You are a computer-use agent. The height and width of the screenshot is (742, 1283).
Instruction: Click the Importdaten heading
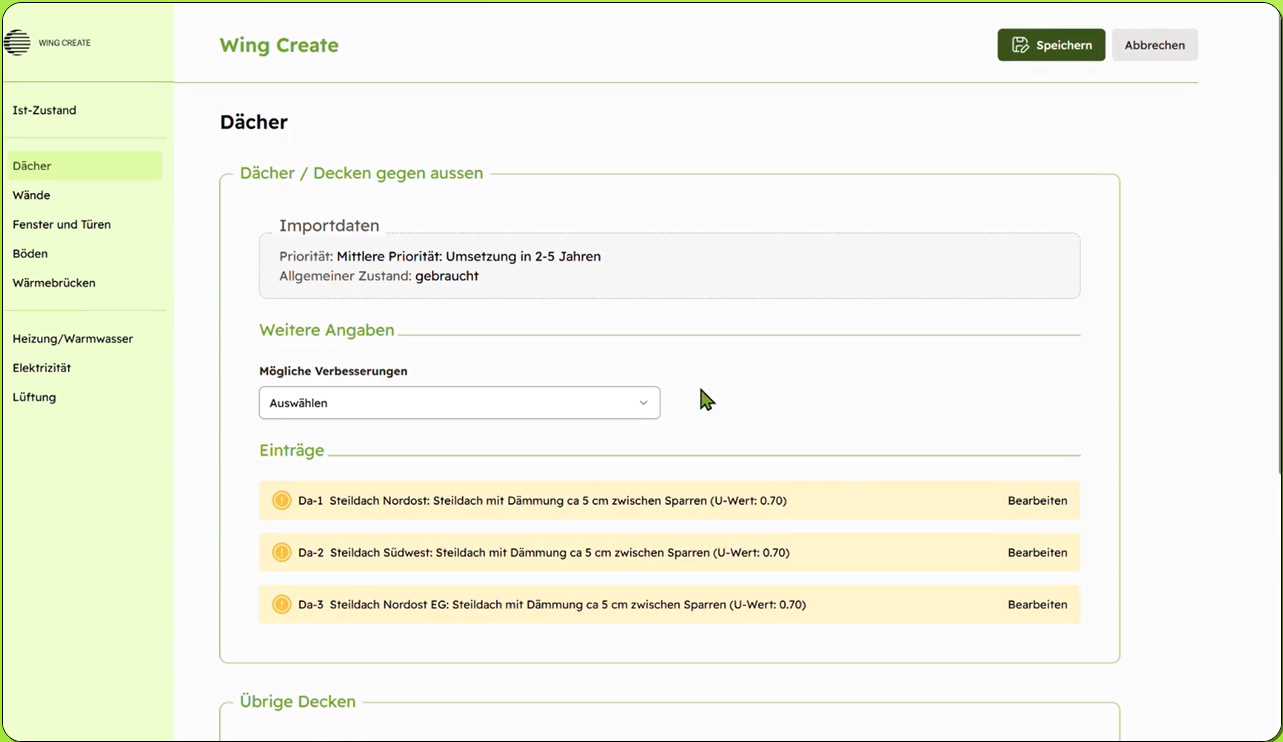(x=329, y=226)
